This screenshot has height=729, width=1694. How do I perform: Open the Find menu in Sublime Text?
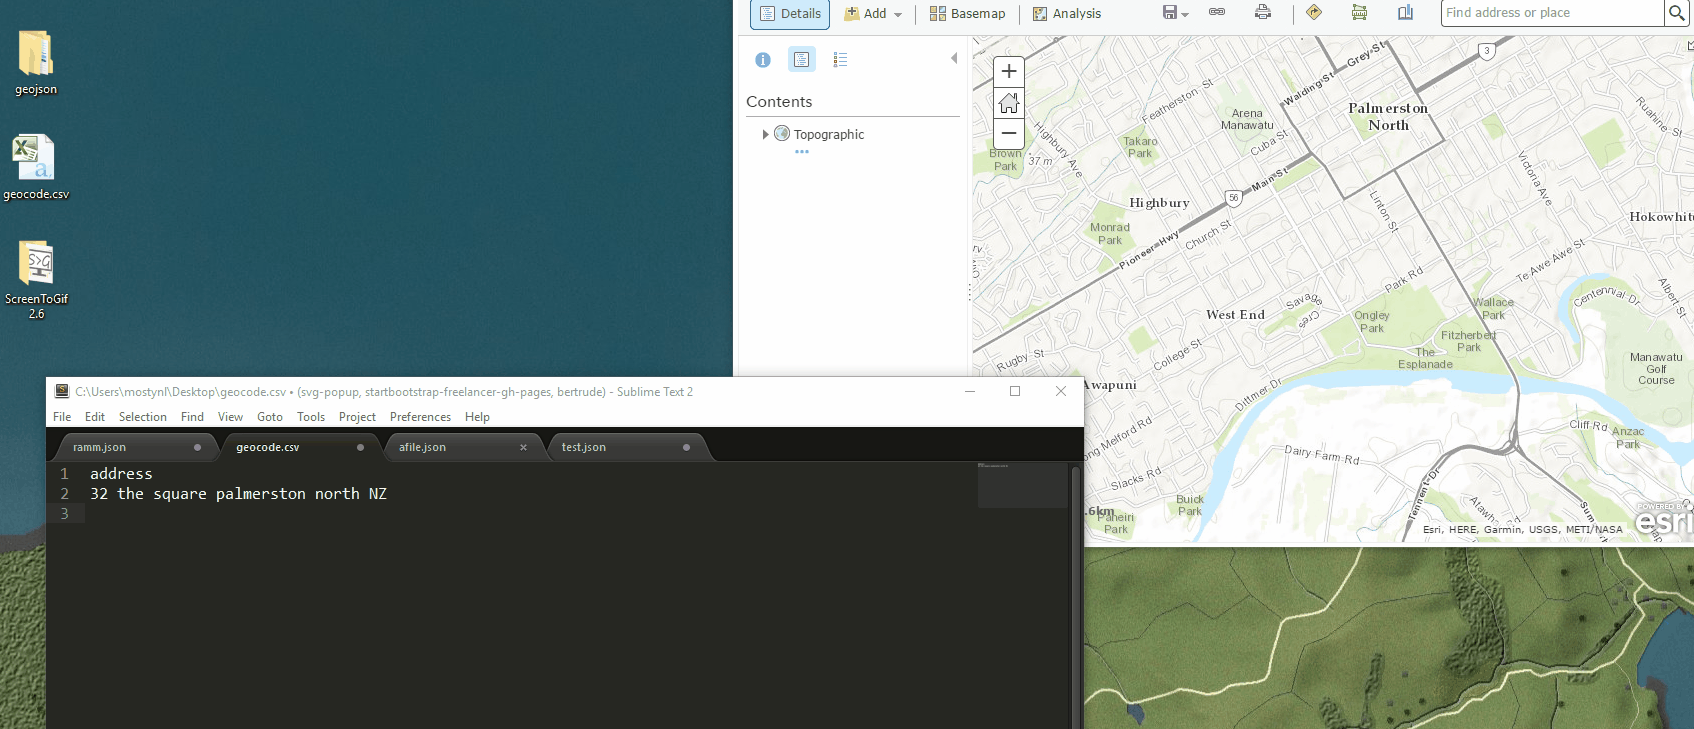point(192,417)
